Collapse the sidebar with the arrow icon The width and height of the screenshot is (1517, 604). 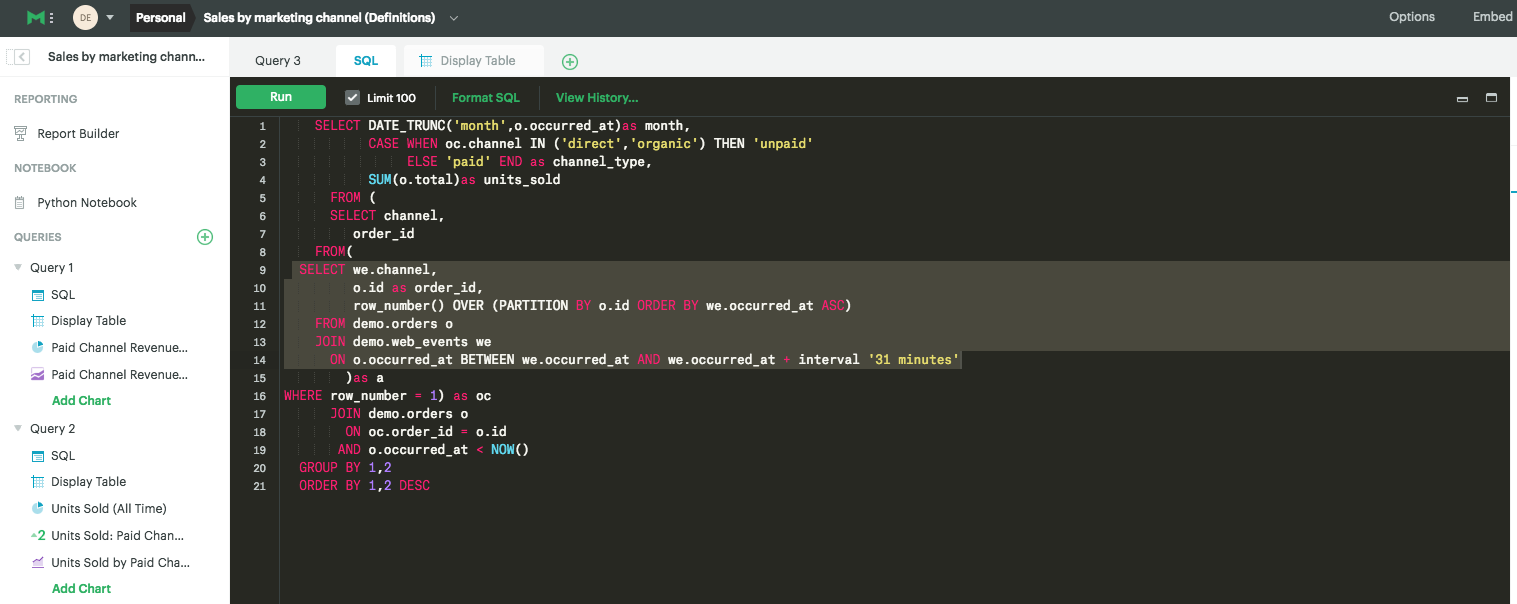pyautogui.click(x=21, y=57)
